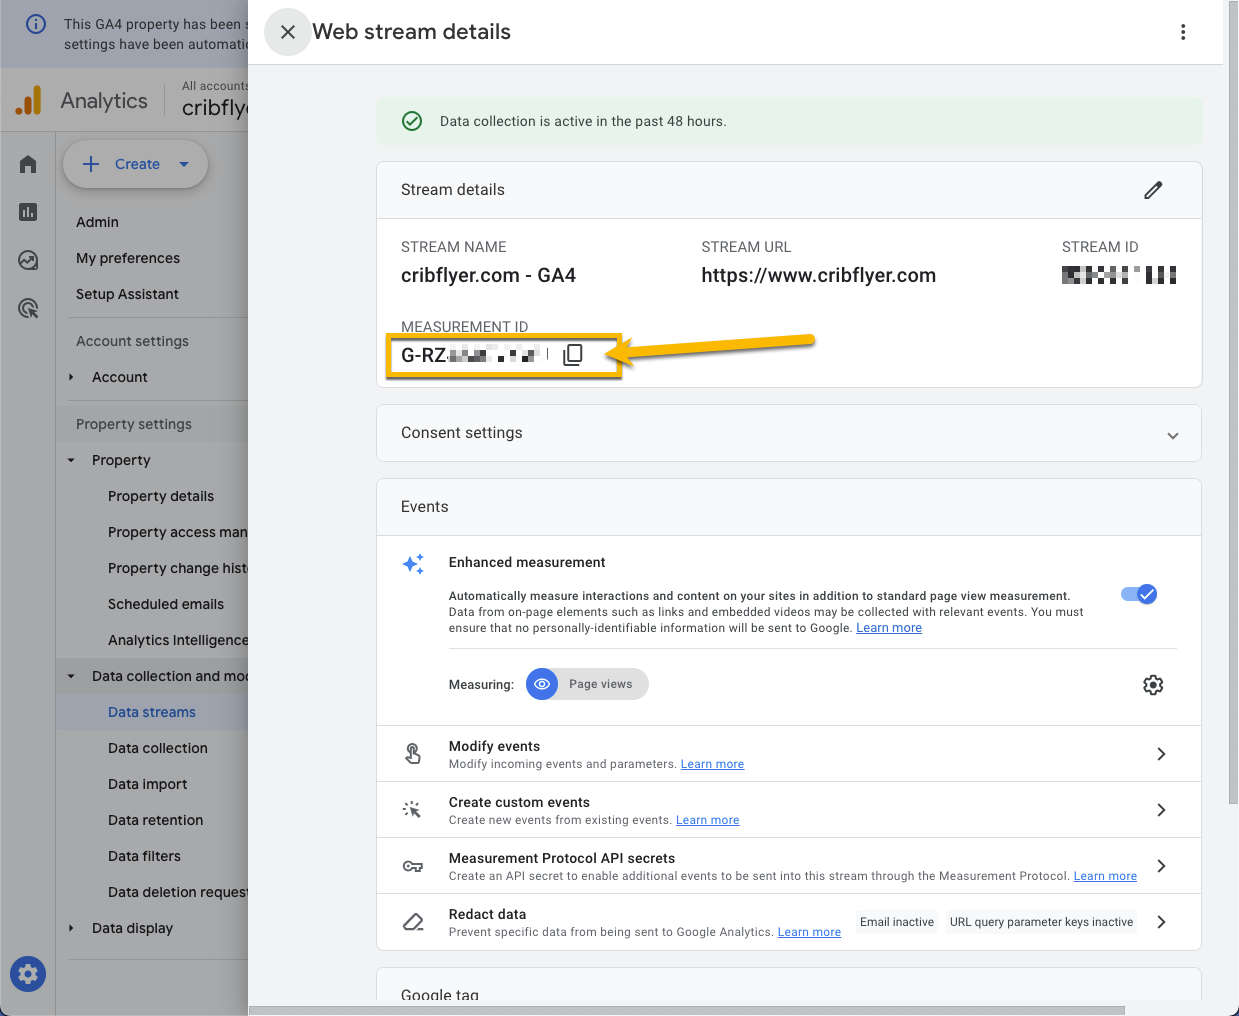This screenshot has height=1016, width=1239.
Task: Click the vertical scrollbar of the panel
Action: tap(1232, 403)
